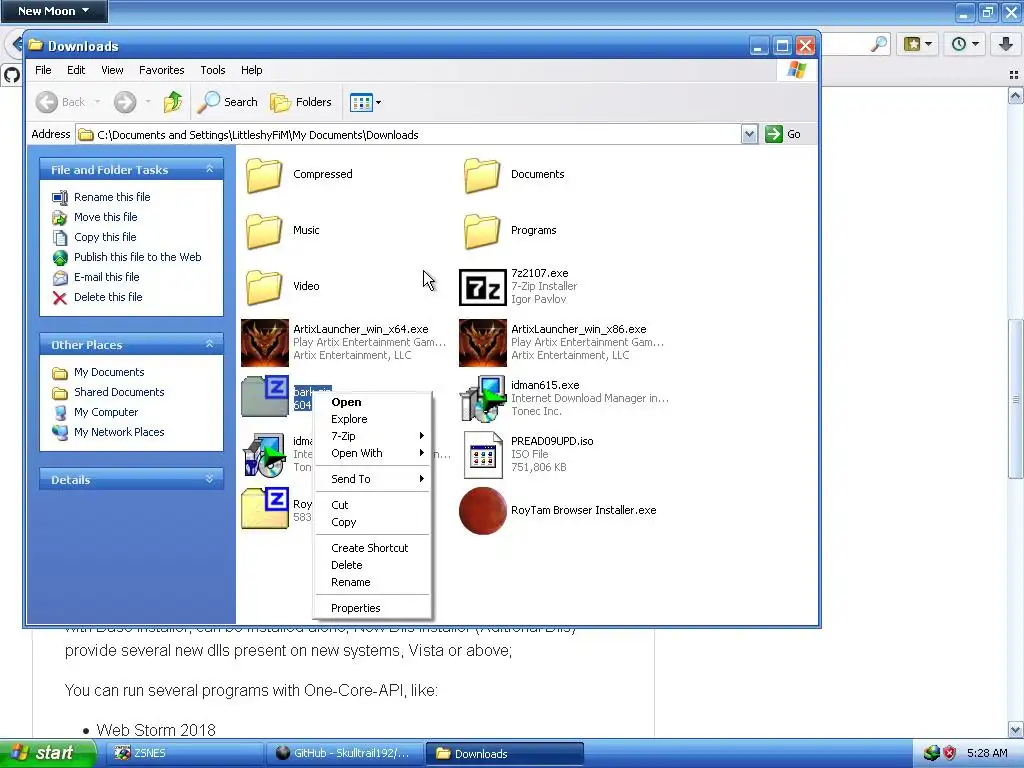Choose Cut in the context menu
Viewport: 1024px width, 768px height.
(x=372, y=505)
